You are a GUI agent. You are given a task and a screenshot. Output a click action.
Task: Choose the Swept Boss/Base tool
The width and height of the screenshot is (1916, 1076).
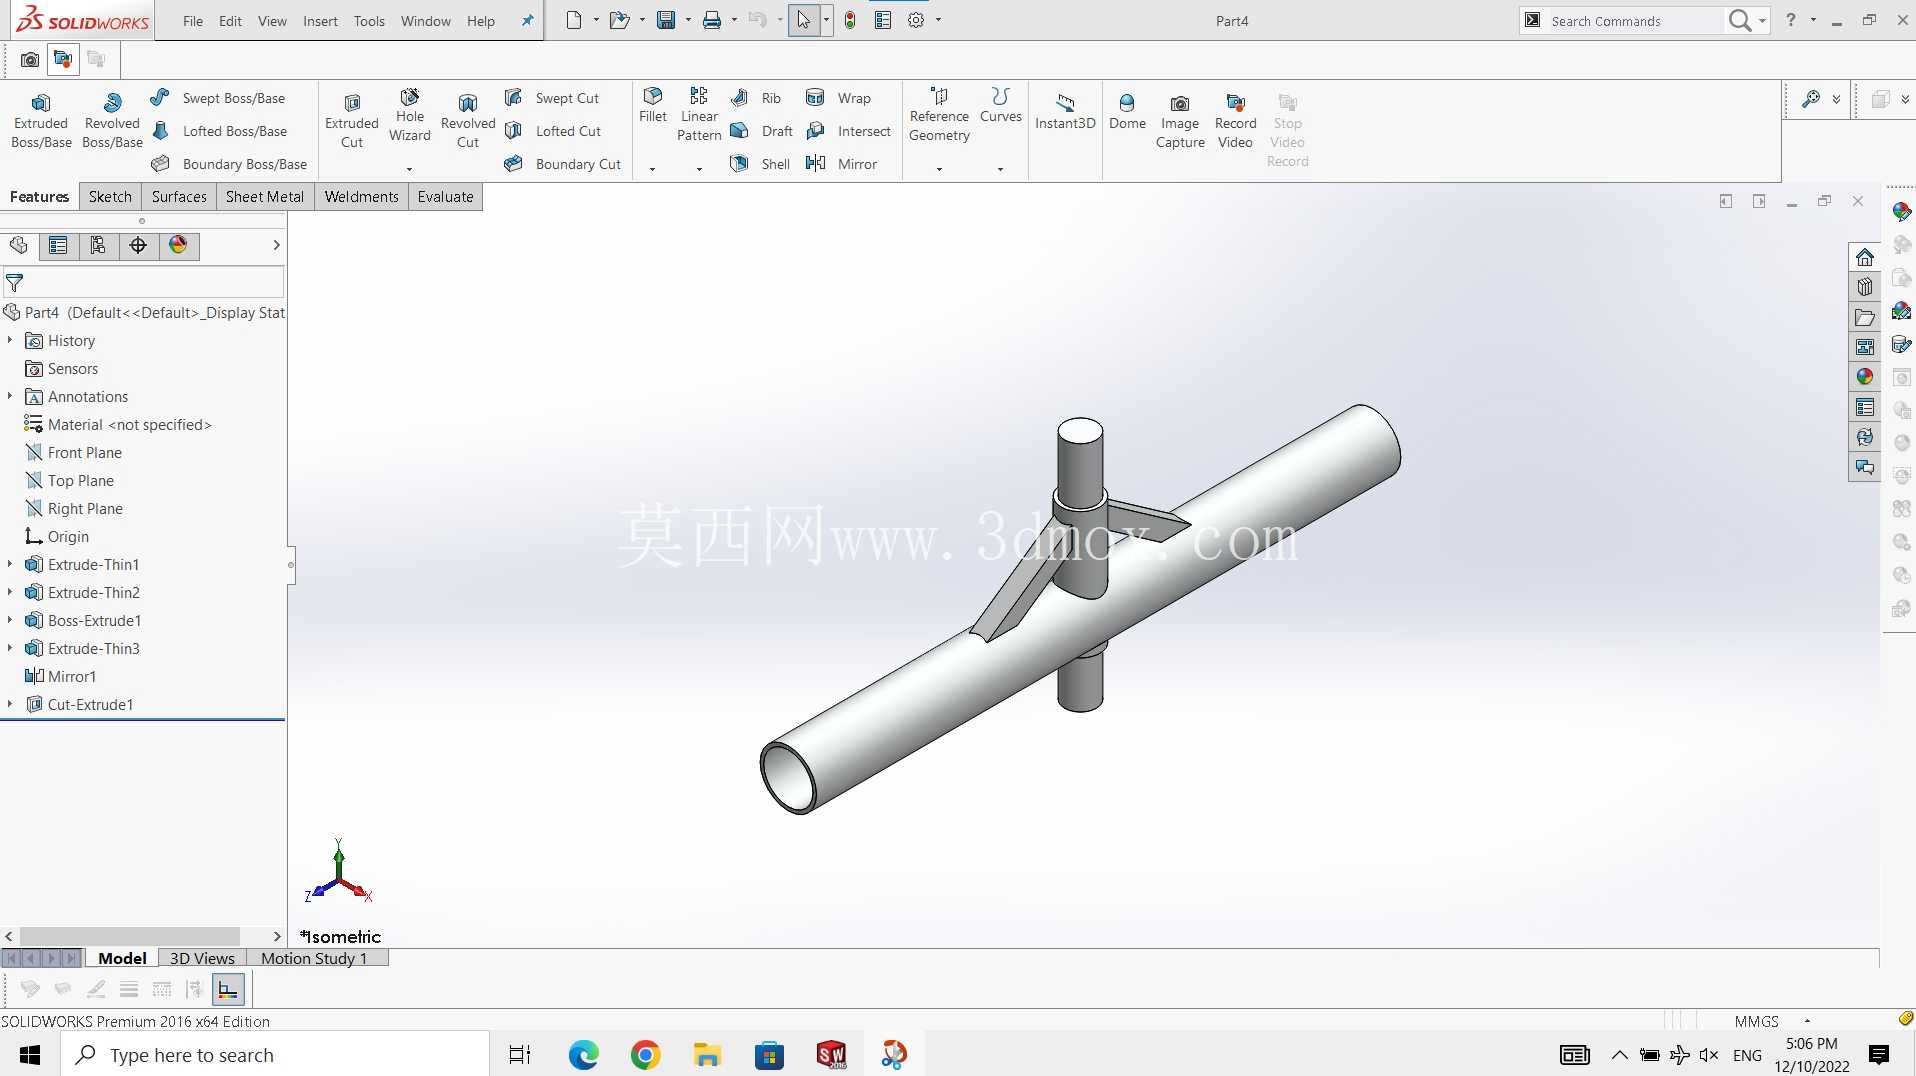(218, 98)
